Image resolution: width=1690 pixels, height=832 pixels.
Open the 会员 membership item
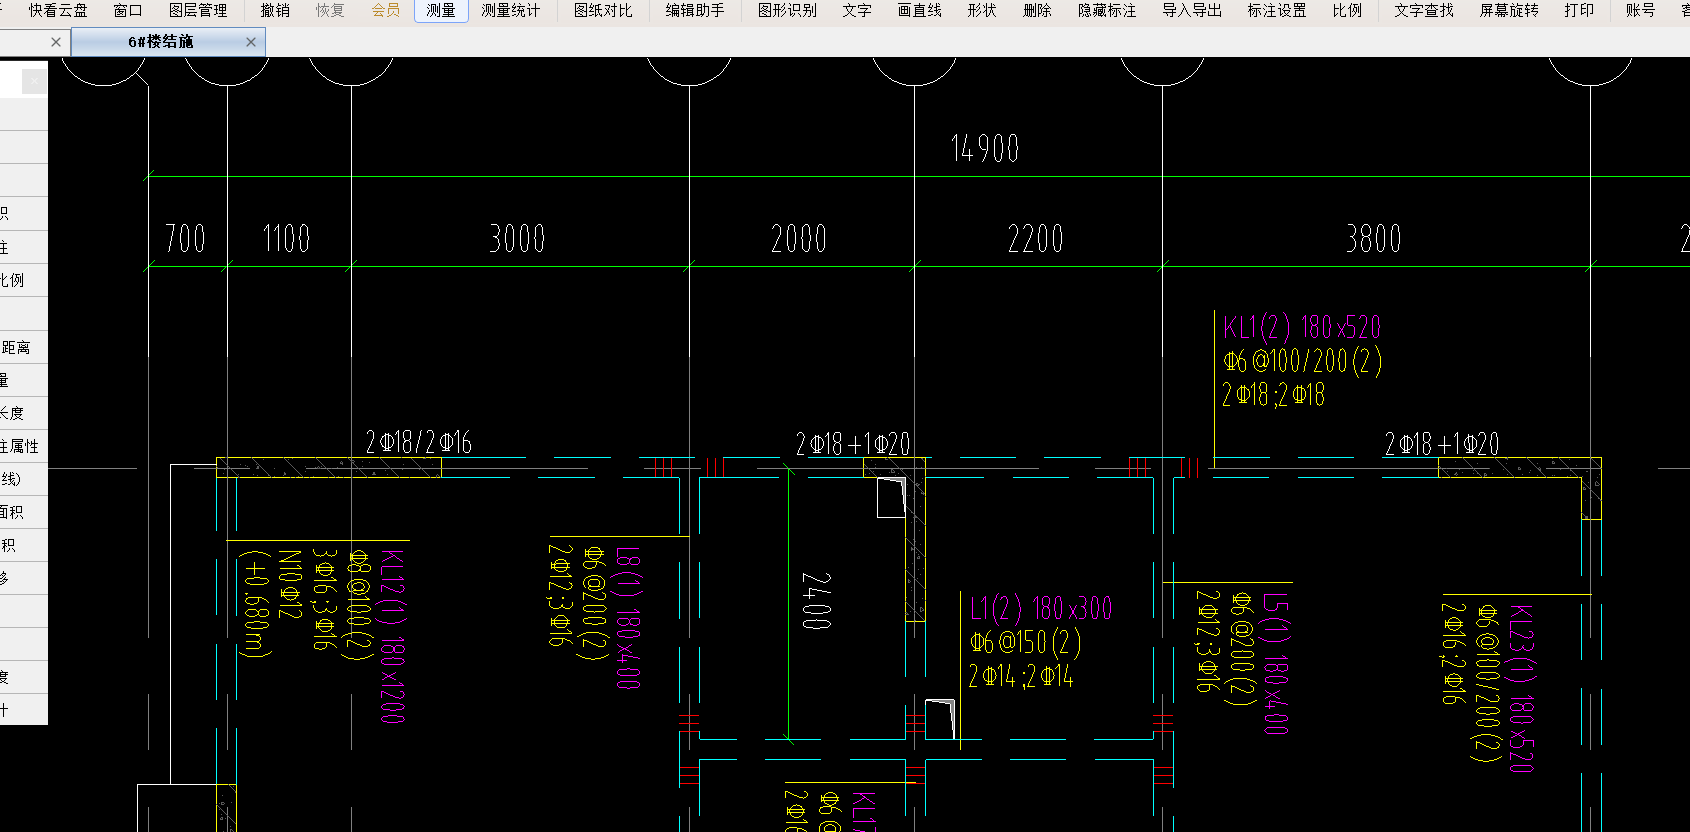tap(385, 10)
